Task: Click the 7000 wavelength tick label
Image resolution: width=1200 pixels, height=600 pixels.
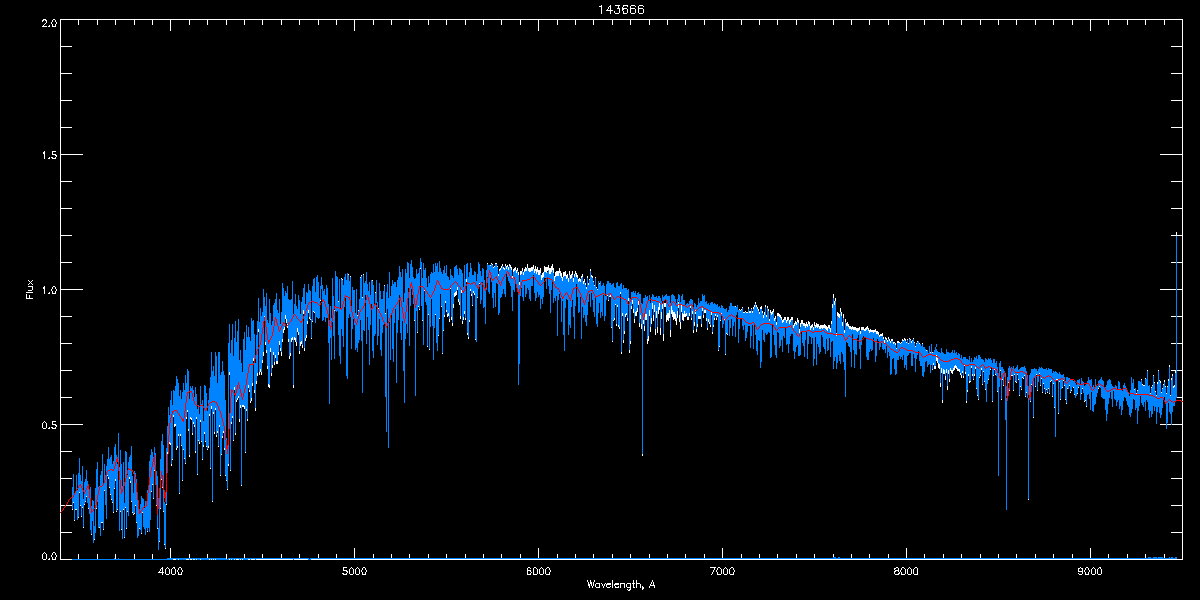Action: (722, 572)
